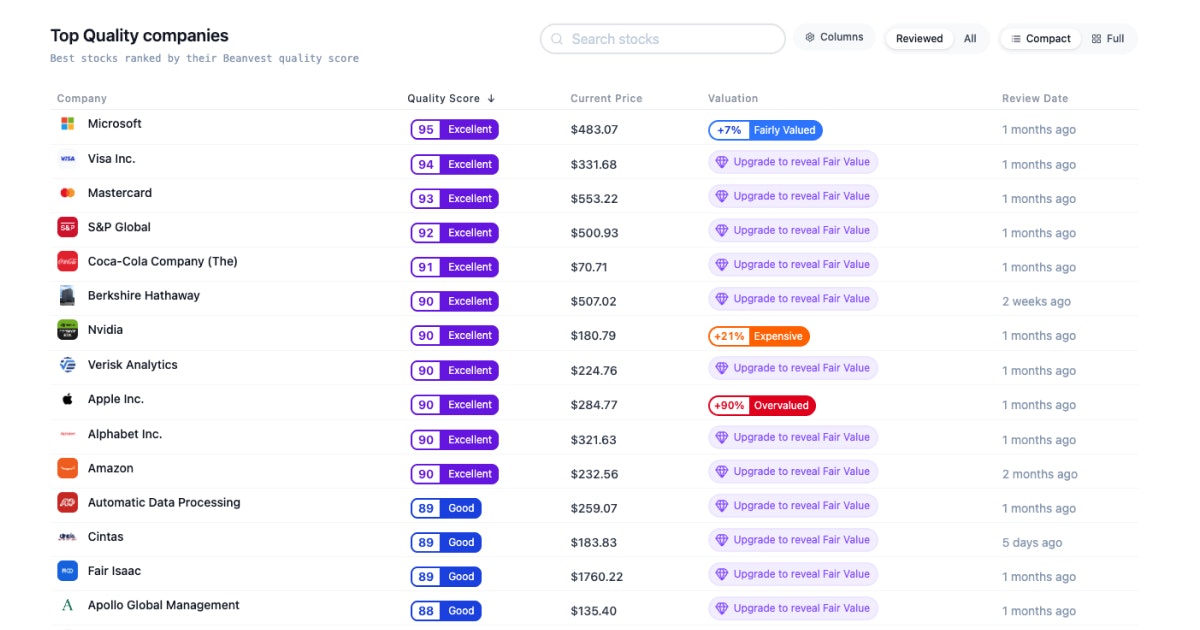Click the diamond icon in Visa's valuation
Screen dimensions: 1200x630
point(721,162)
